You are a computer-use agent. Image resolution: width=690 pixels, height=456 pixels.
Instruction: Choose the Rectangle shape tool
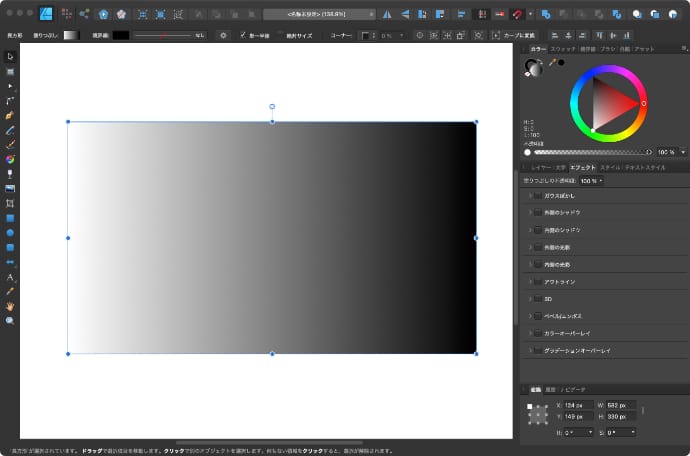(10, 217)
